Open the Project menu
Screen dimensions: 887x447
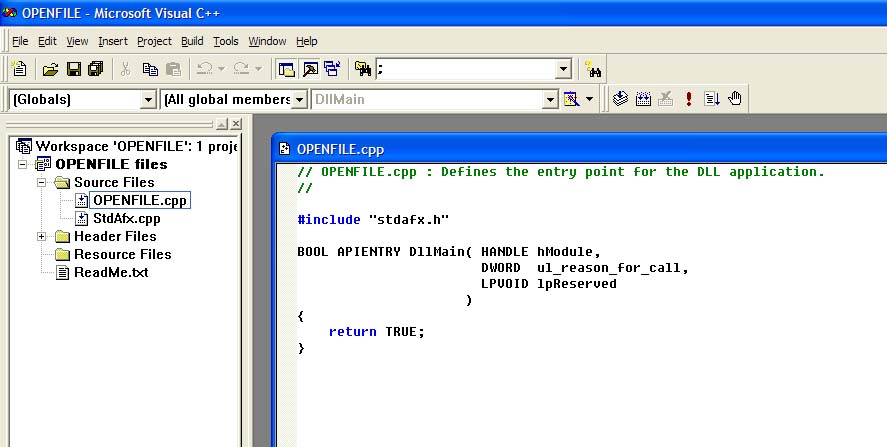[154, 41]
